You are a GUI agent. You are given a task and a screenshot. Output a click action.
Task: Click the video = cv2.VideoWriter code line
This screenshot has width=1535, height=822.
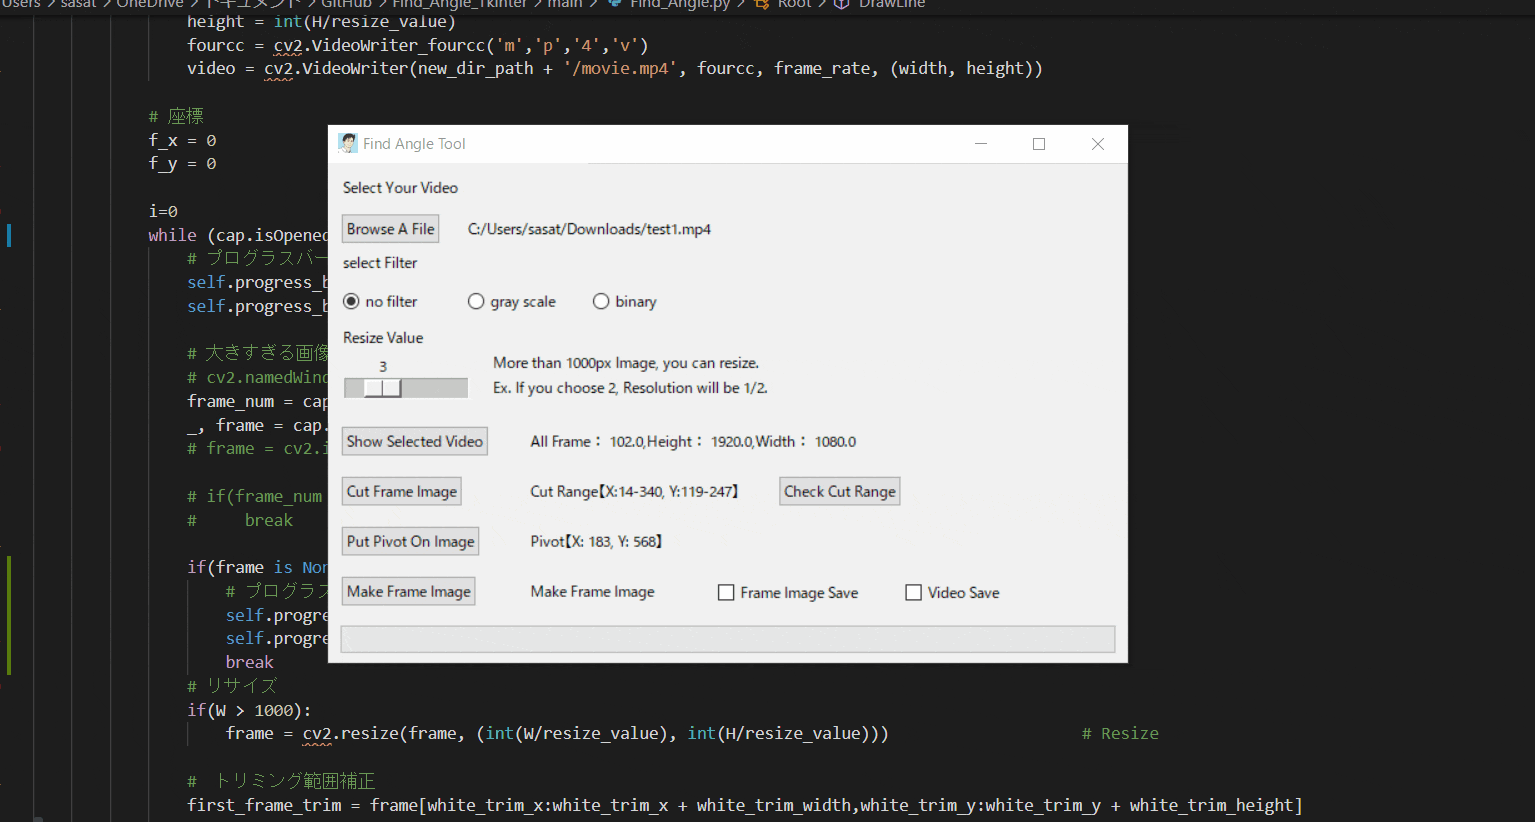click(x=615, y=68)
